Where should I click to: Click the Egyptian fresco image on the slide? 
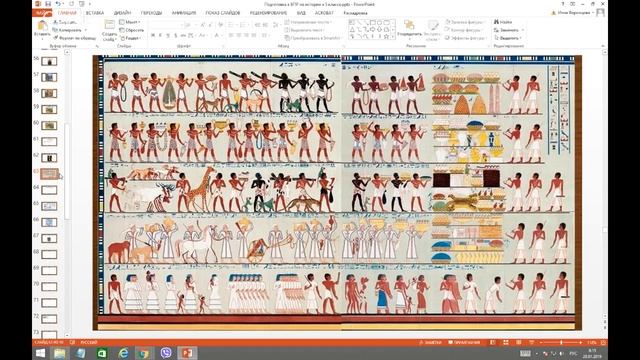click(337, 193)
